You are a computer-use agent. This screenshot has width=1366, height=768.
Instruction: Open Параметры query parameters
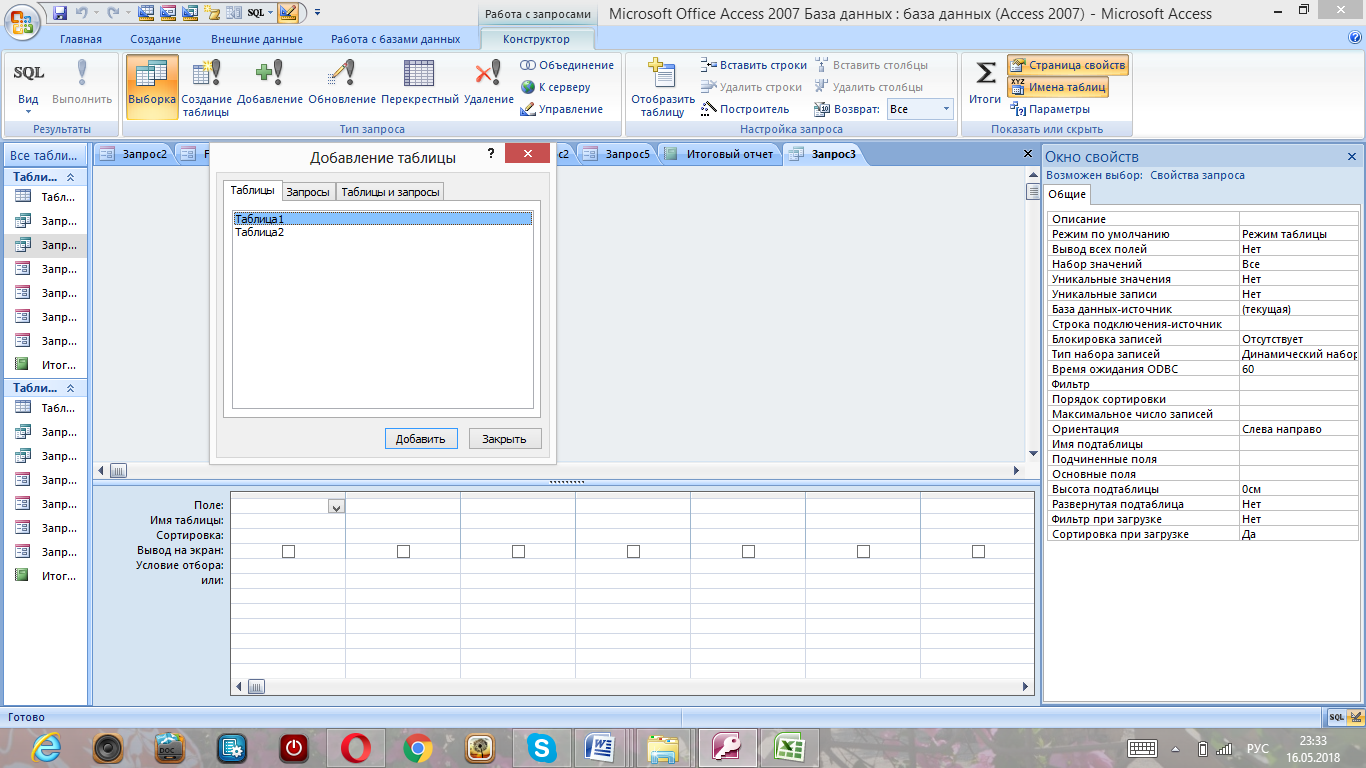pos(1050,109)
